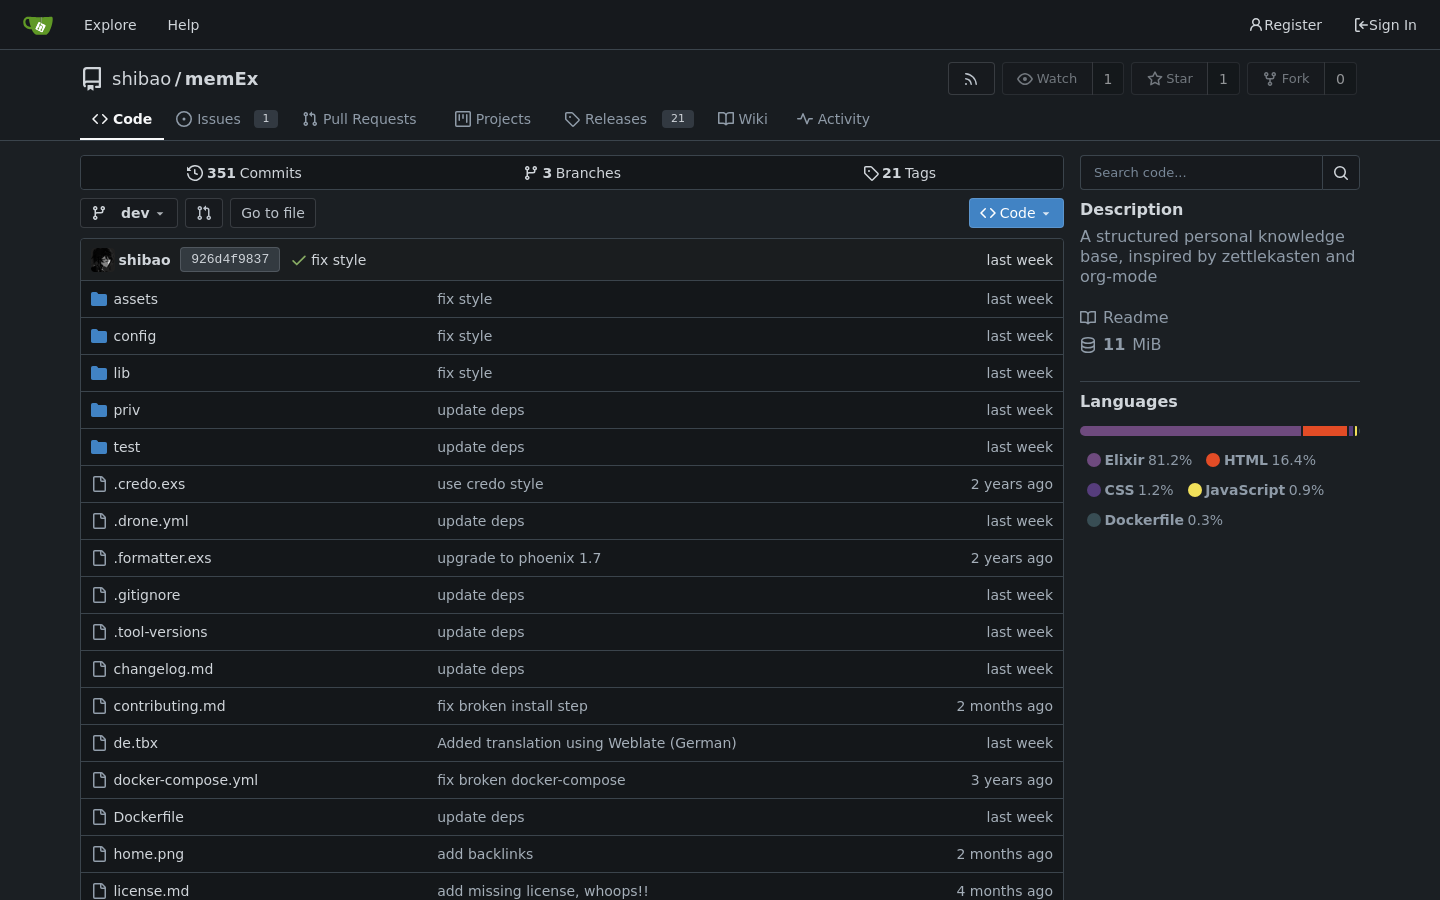The width and height of the screenshot is (1440, 900).
Task: Open the RSS feed icon
Action: 971,79
